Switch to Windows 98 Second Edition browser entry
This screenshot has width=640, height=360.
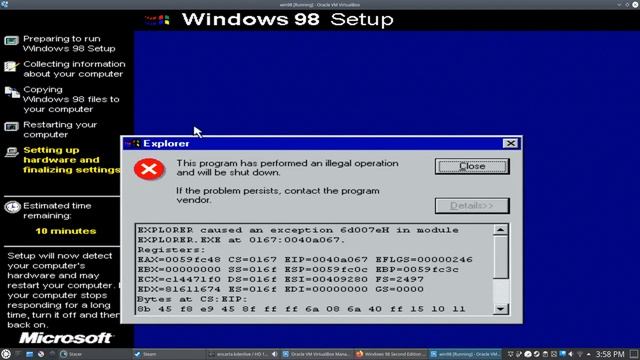point(390,354)
